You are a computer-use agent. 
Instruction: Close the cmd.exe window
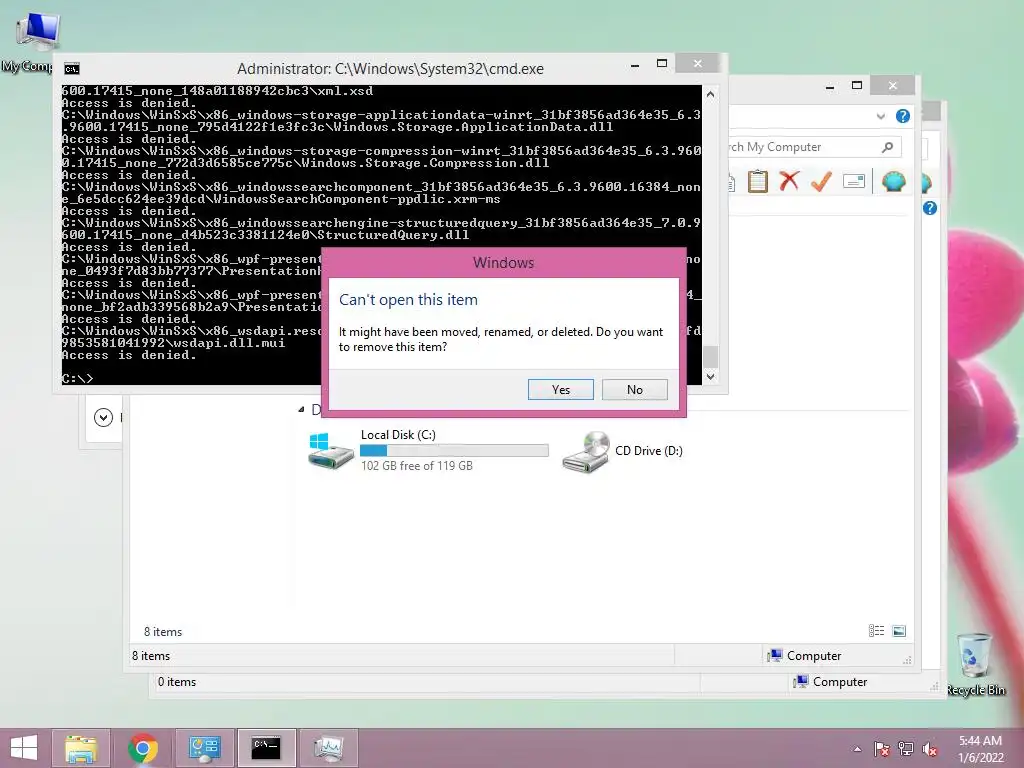(697, 63)
